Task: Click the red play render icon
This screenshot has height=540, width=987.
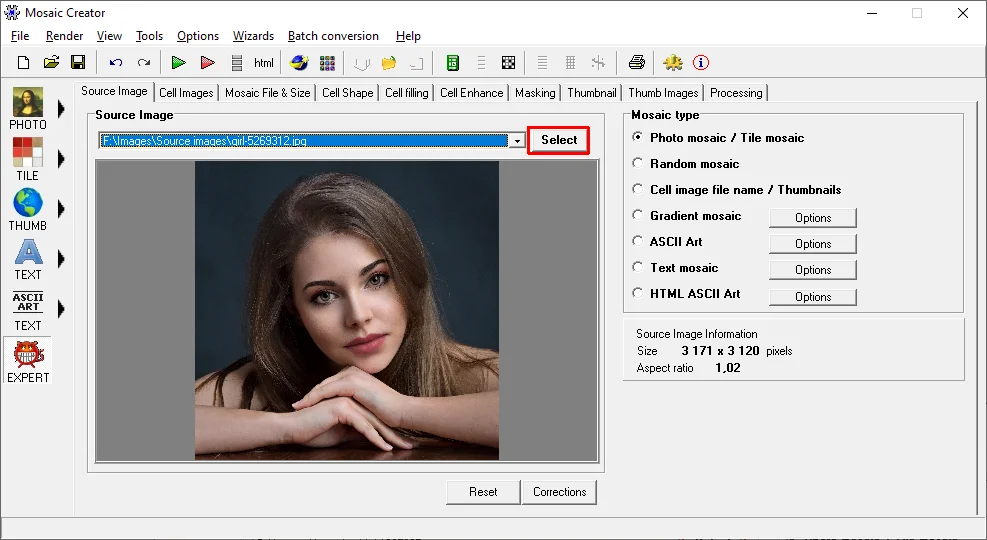Action: pos(207,62)
